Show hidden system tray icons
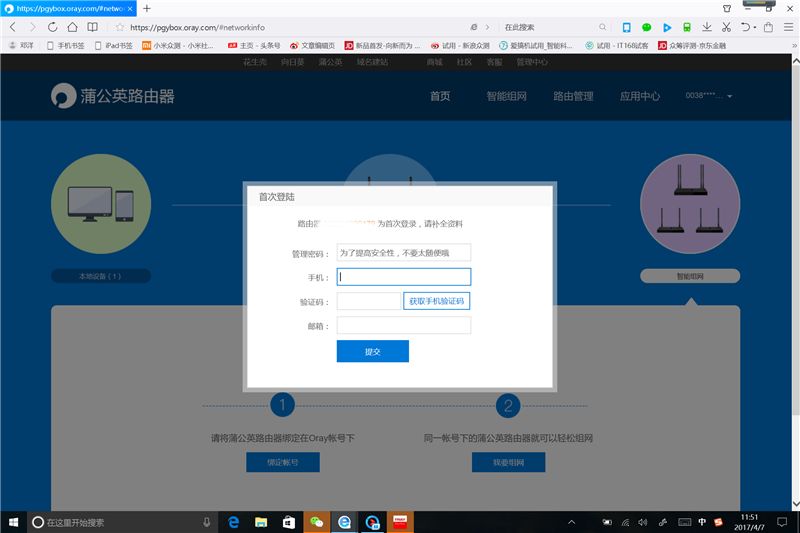Screen dimensions: 800x533 571,522
